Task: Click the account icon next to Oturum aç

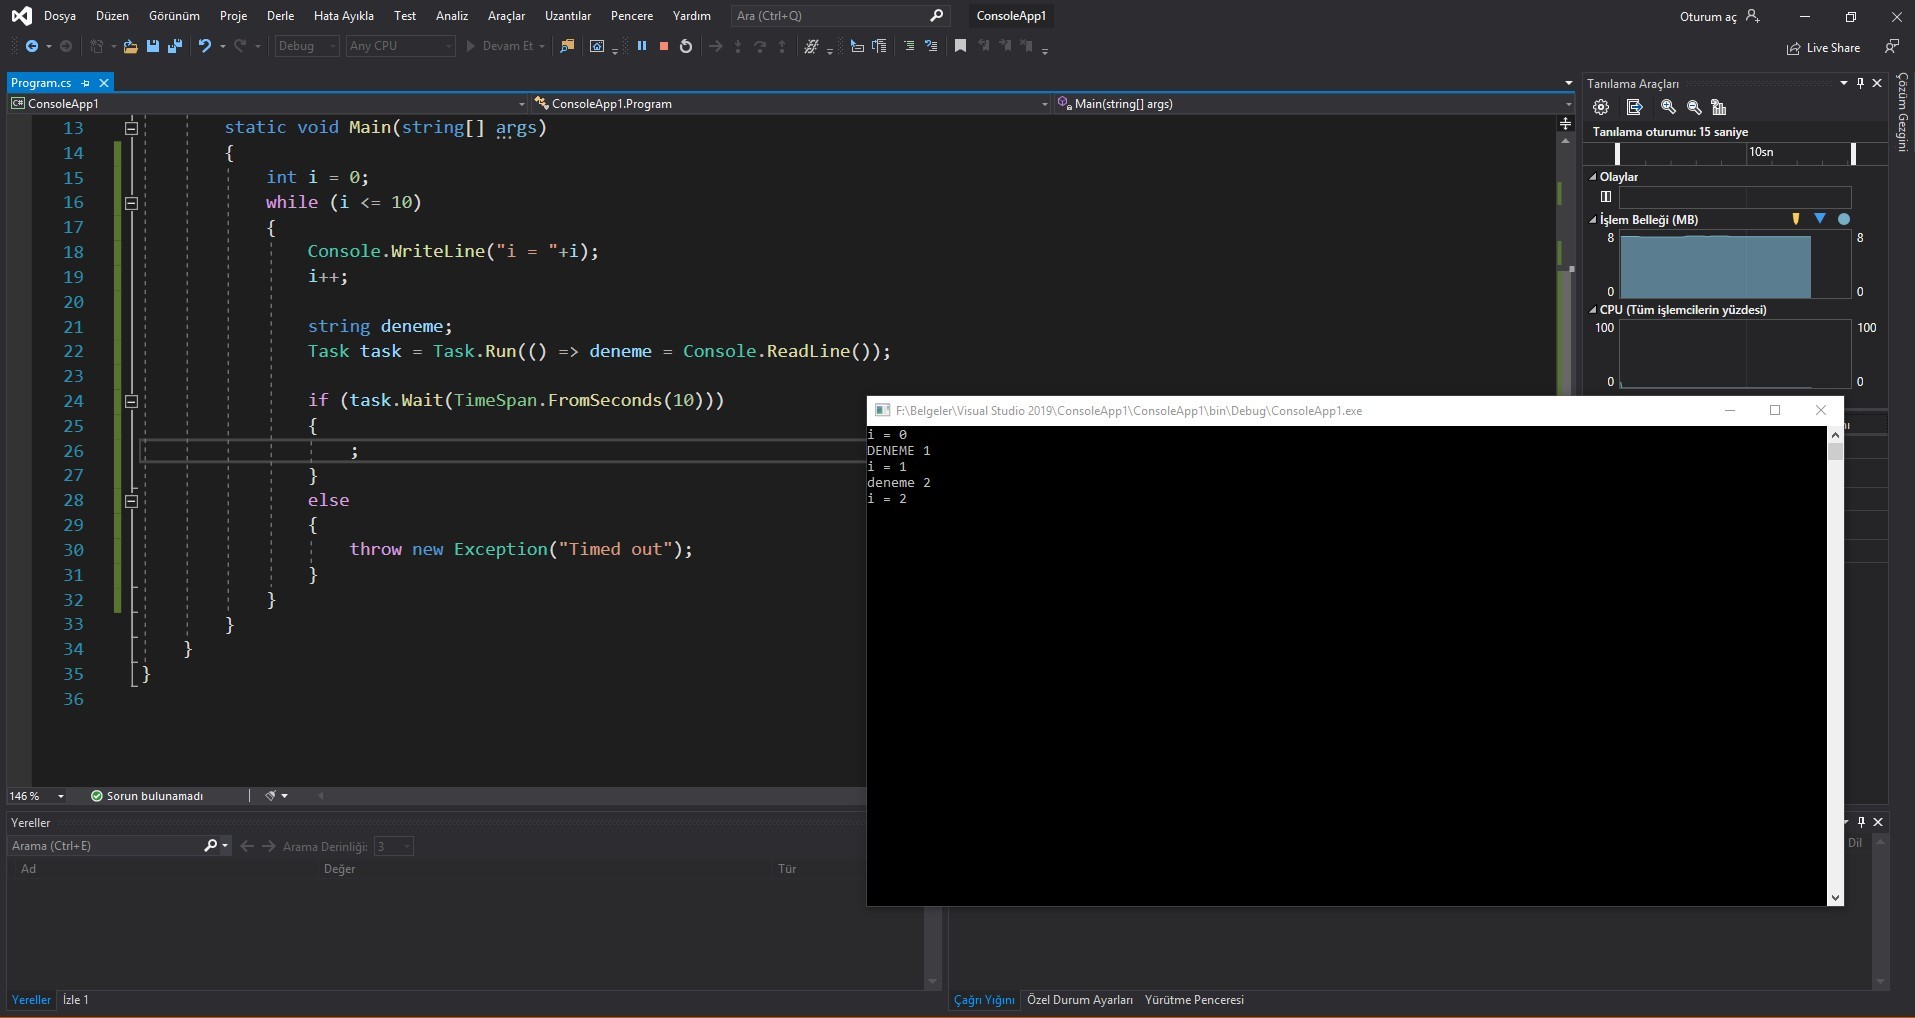Action: pos(1752,16)
